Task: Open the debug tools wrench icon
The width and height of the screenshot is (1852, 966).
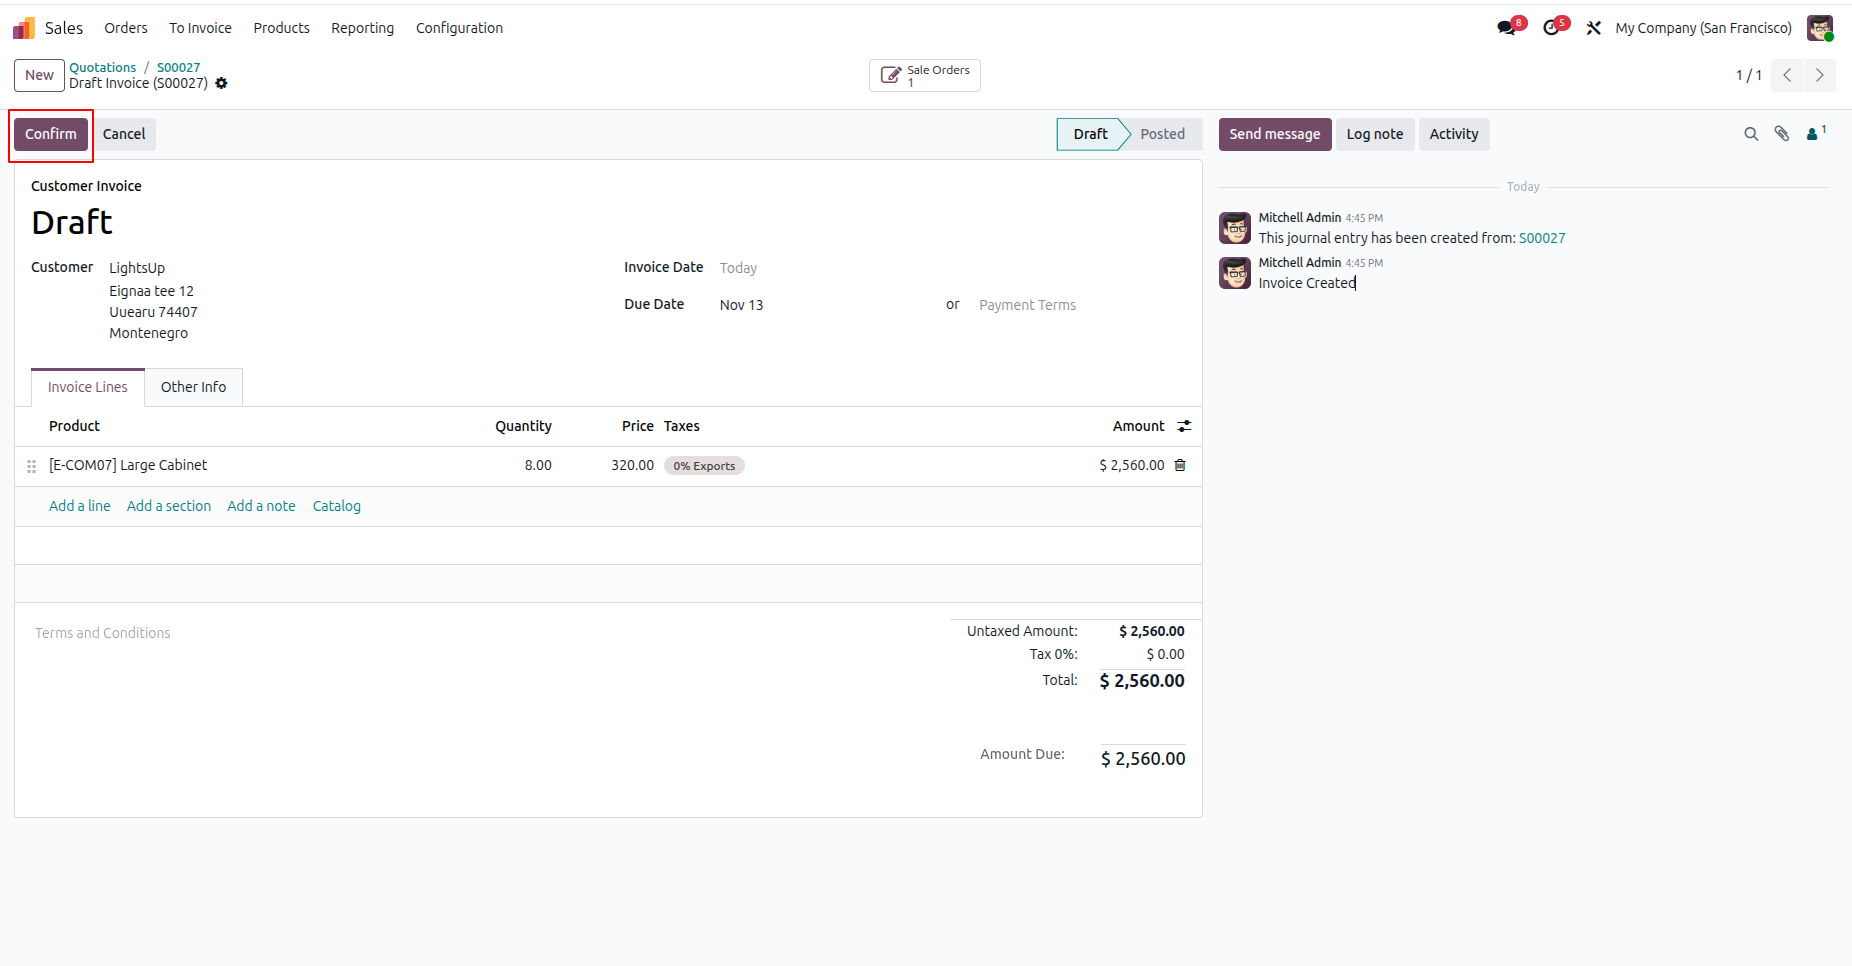Action: click(1594, 28)
